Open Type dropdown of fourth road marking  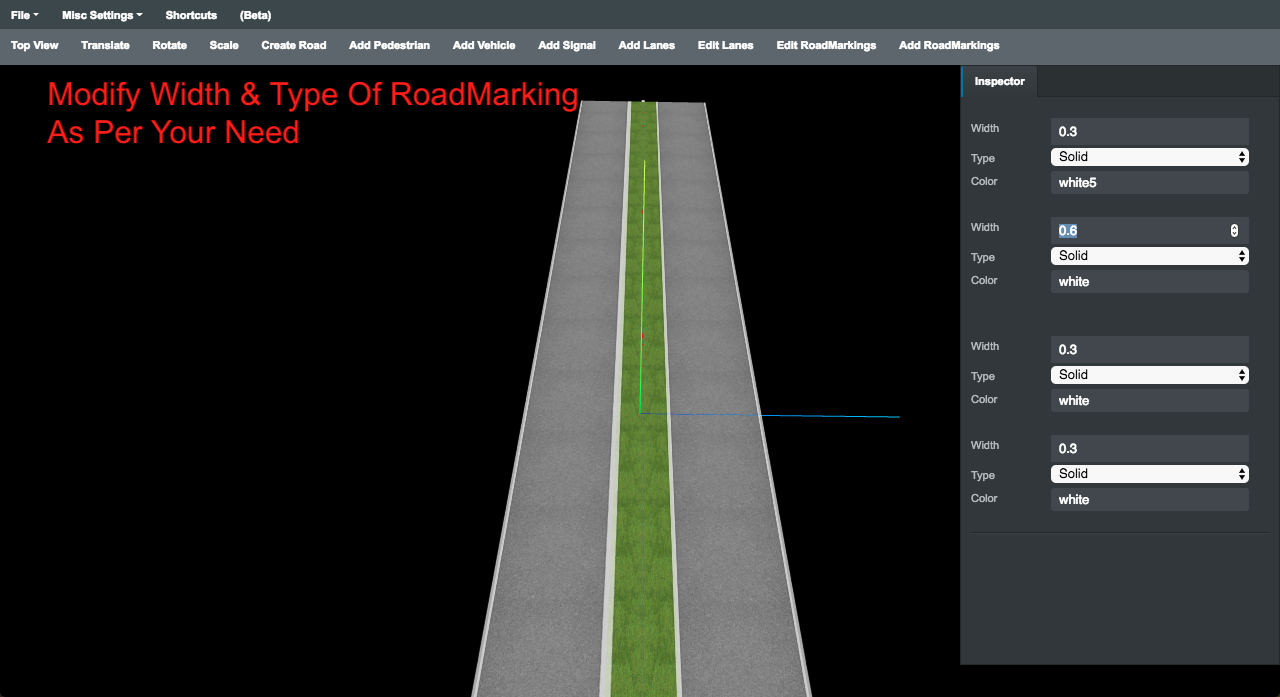click(x=1150, y=474)
